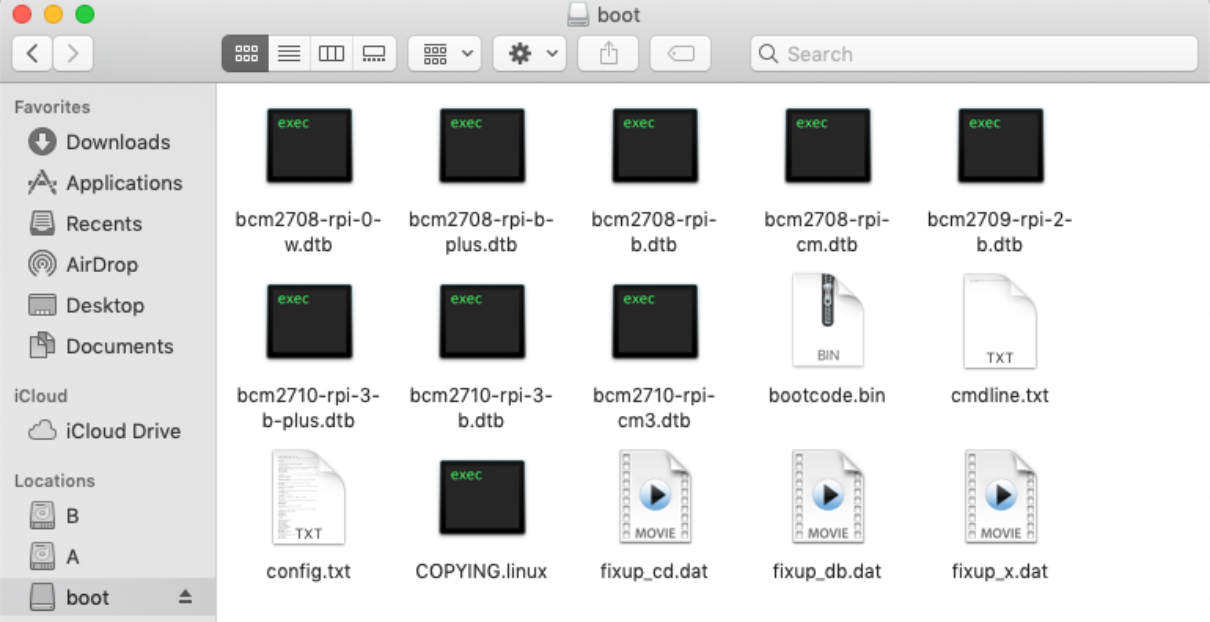Eject the boot volume
This screenshot has width=1210, height=622.
(x=185, y=597)
